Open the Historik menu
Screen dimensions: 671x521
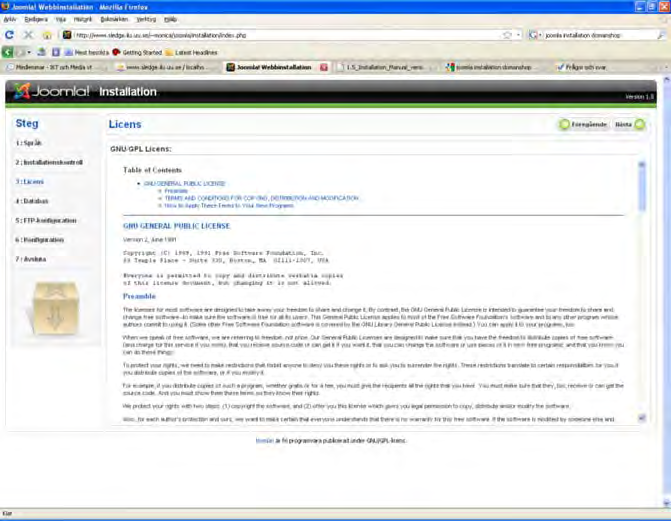coord(83,19)
